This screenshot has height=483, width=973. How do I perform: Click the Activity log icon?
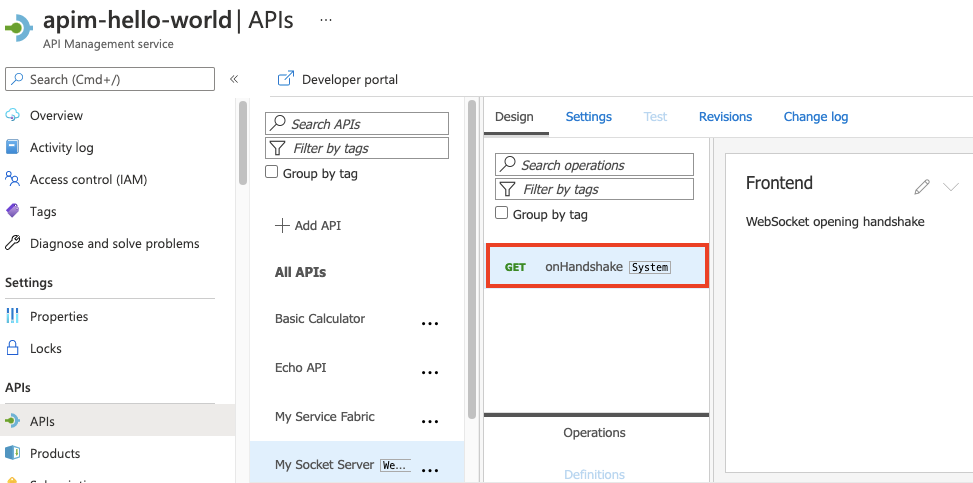coord(12,147)
